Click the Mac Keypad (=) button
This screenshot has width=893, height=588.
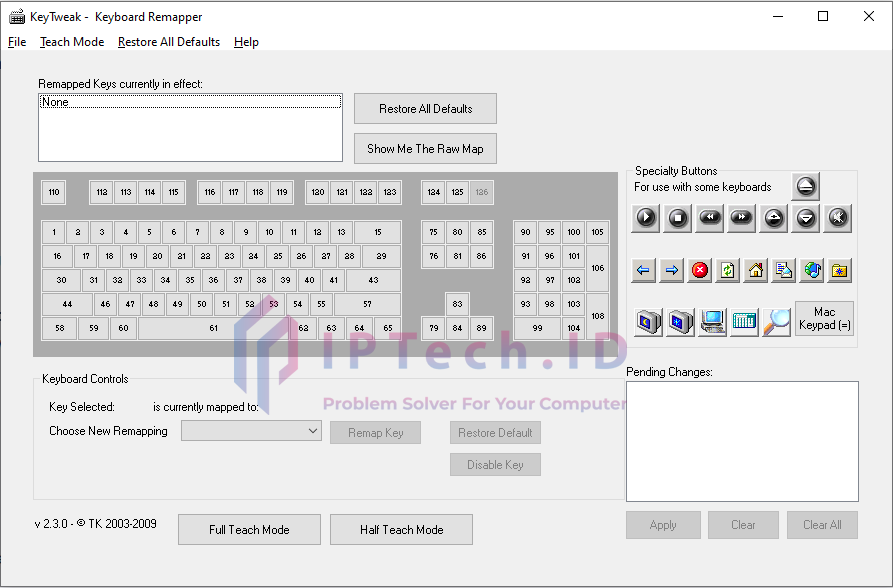point(824,318)
